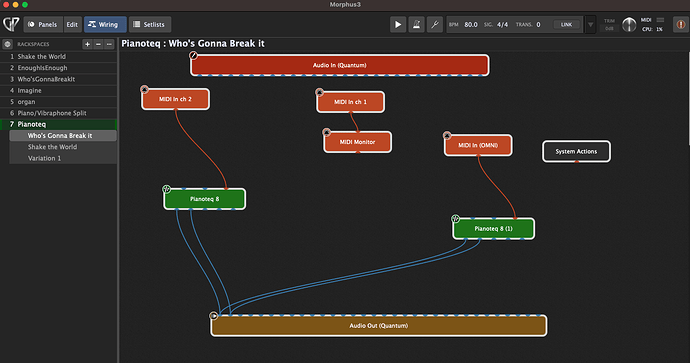Select the Audio Out (Quantum) block
Screen dimensions: 690x363
(x=378, y=326)
